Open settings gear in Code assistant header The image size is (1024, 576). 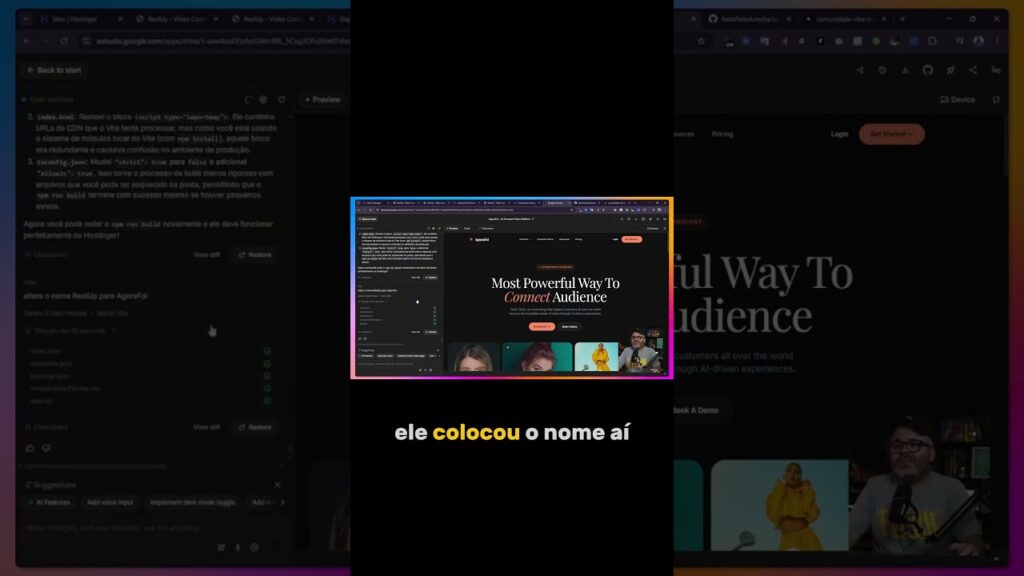click(263, 100)
